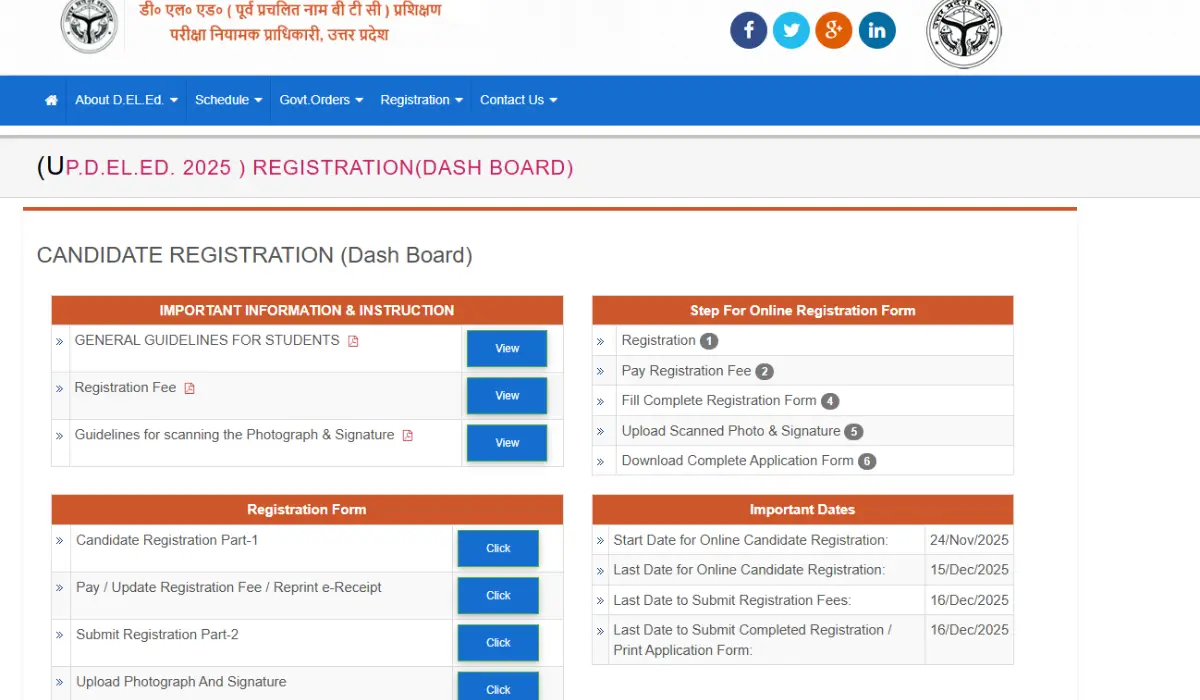Click the PDF icon next to General Guidelines
Image resolution: width=1200 pixels, height=700 pixels.
coord(352,340)
